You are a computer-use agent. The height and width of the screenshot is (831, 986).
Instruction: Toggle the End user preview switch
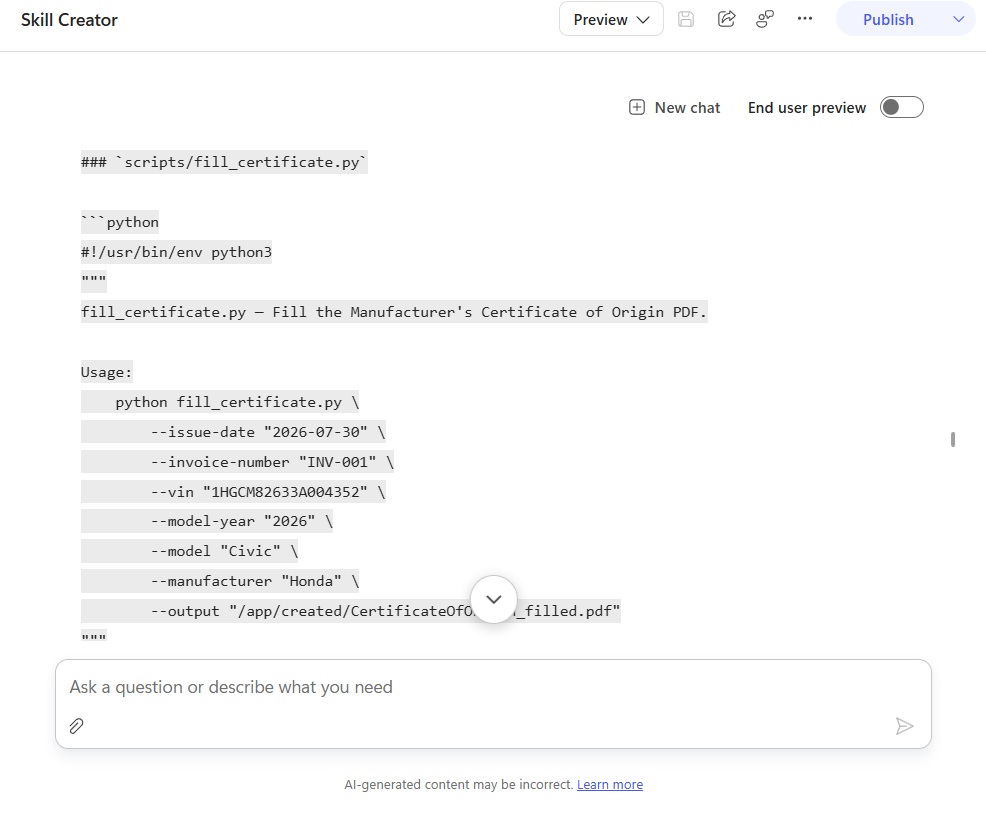point(901,107)
